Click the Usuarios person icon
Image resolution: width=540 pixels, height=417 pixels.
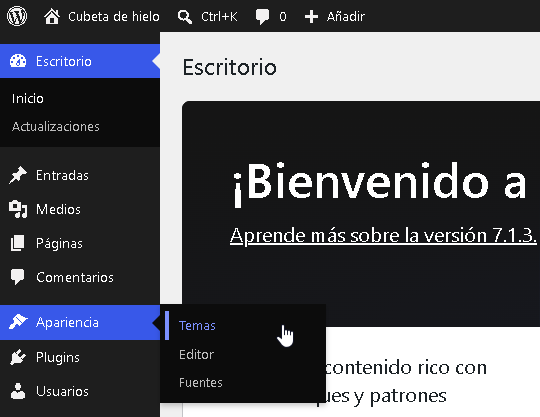[x=18, y=391]
